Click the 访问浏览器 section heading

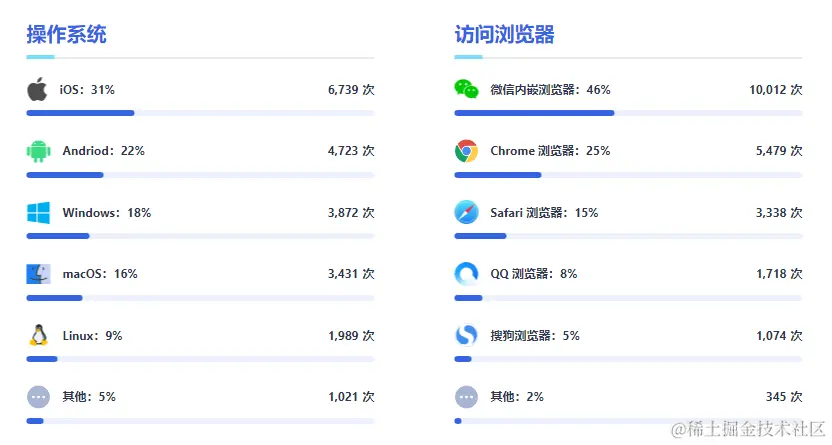(505, 34)
